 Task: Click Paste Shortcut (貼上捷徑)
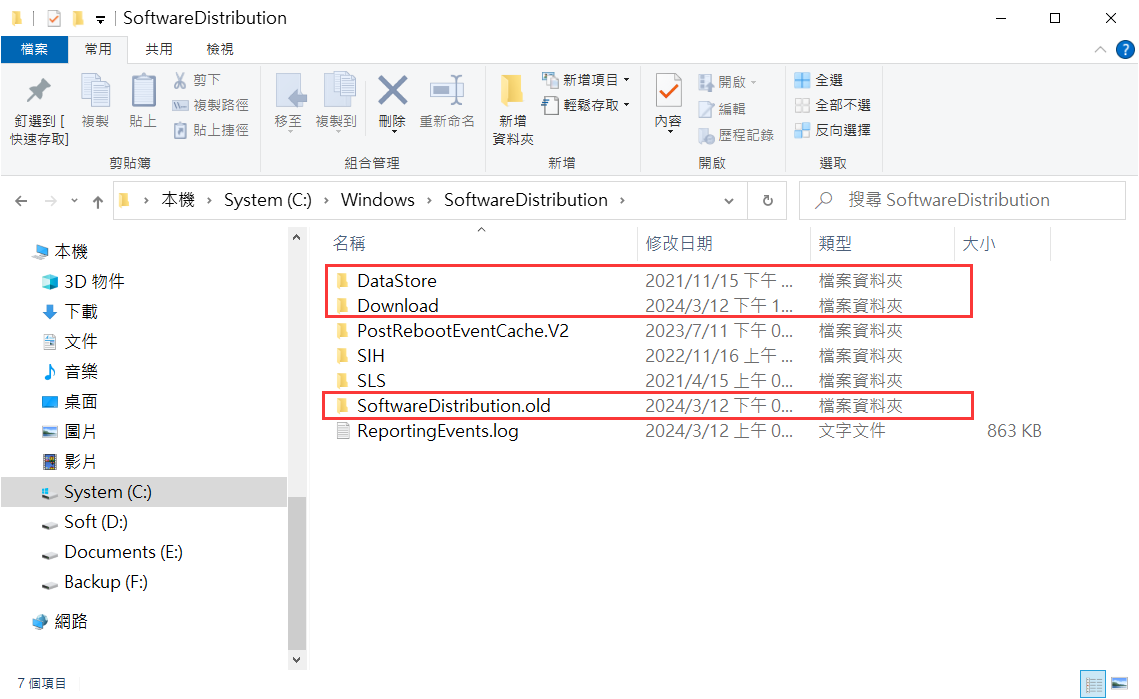(211, 130)
